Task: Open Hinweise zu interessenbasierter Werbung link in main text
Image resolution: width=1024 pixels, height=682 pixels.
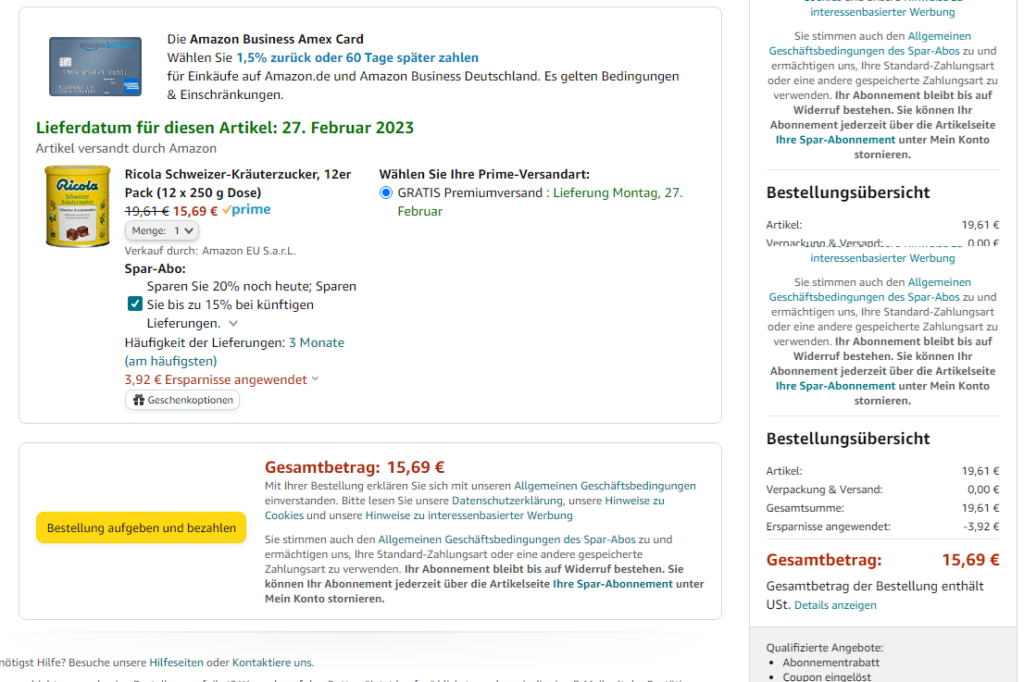Action: [469, 515]
